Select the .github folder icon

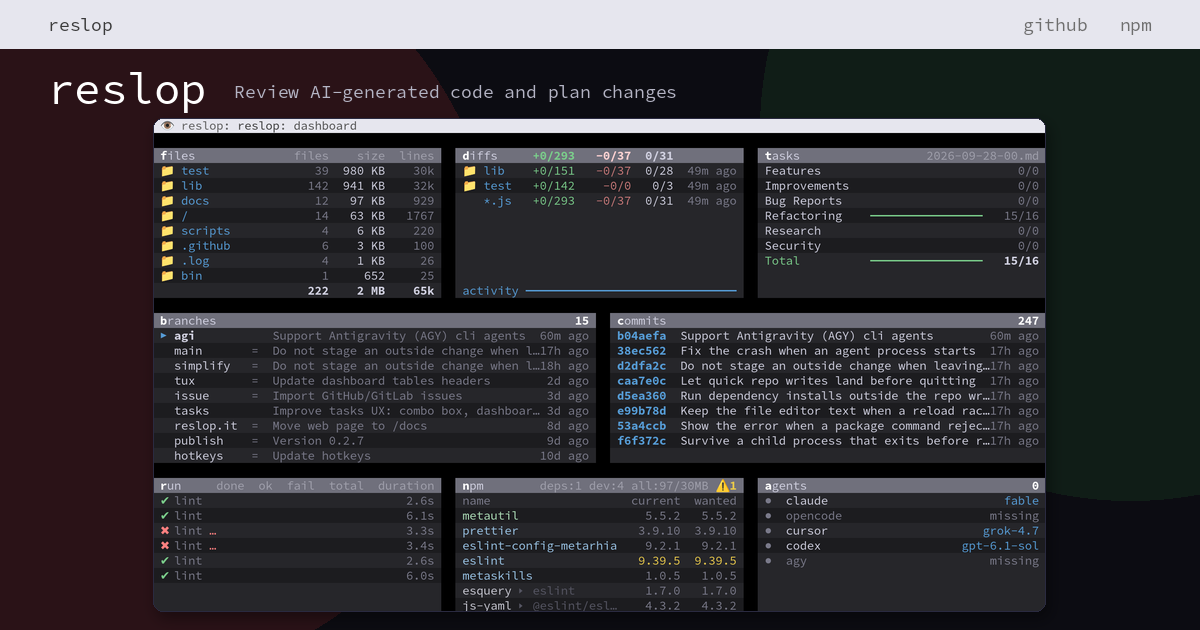coord(167,246)
